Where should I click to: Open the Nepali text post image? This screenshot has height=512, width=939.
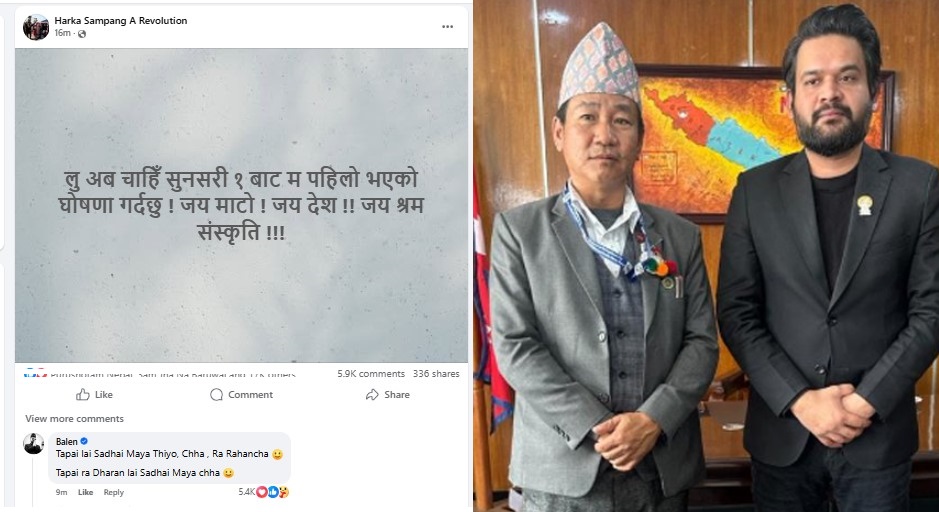[241, 205]
